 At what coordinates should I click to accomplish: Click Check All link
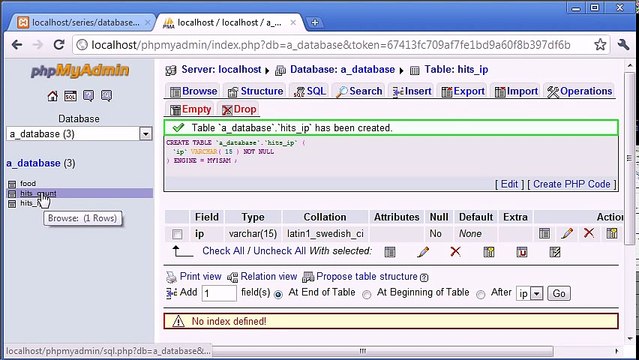click(223, 251)
